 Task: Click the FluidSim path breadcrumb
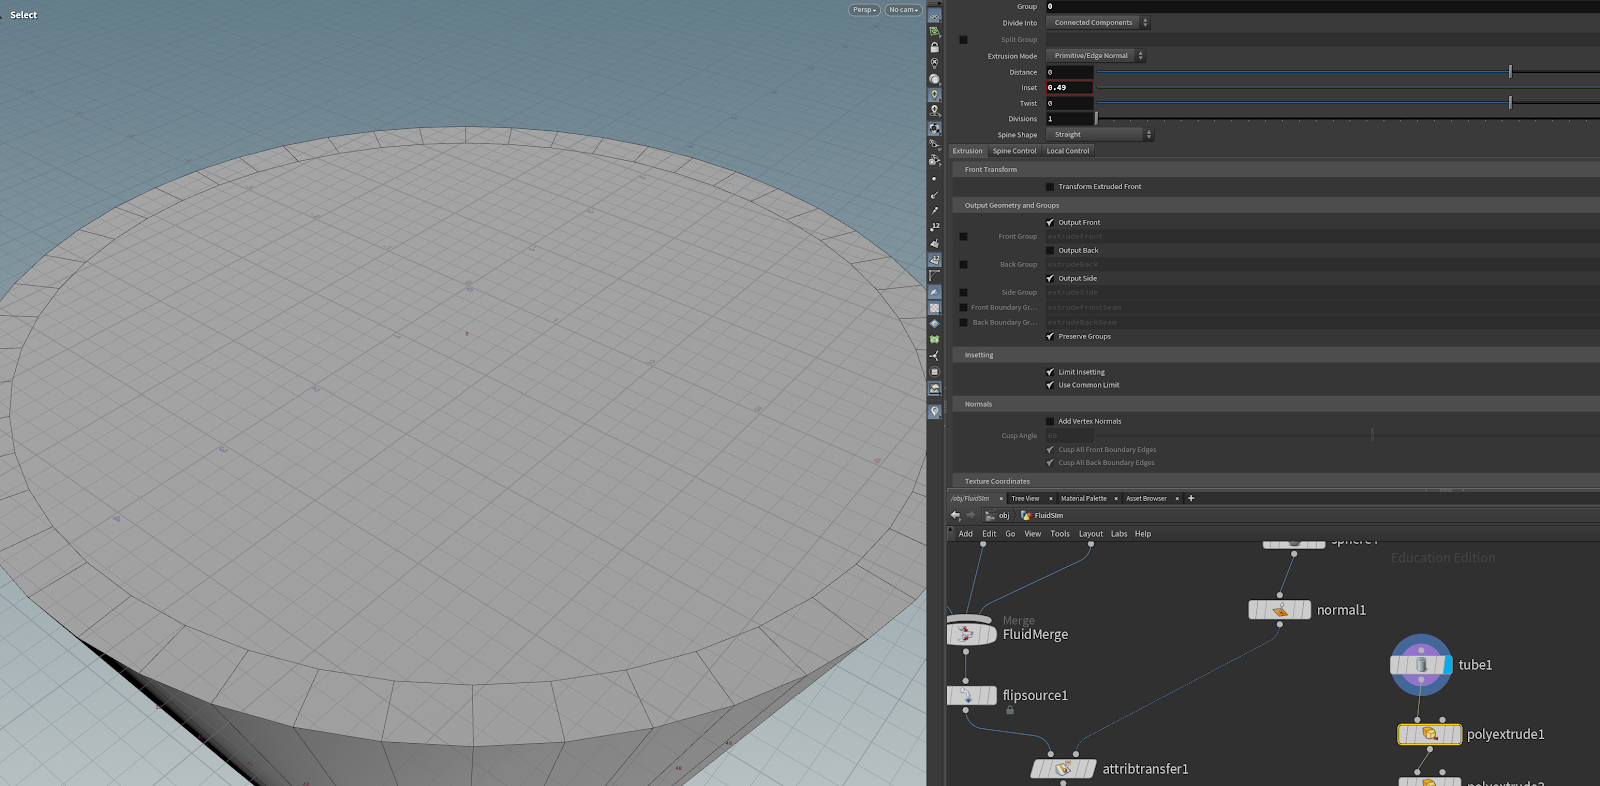tap(1042, 516)
